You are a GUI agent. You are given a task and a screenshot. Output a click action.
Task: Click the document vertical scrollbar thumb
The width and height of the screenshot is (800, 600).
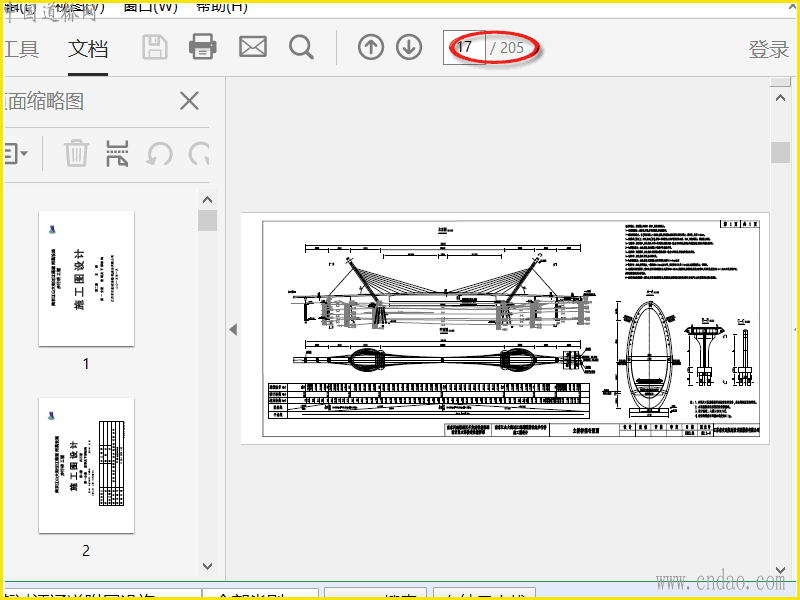coord(780,152)
